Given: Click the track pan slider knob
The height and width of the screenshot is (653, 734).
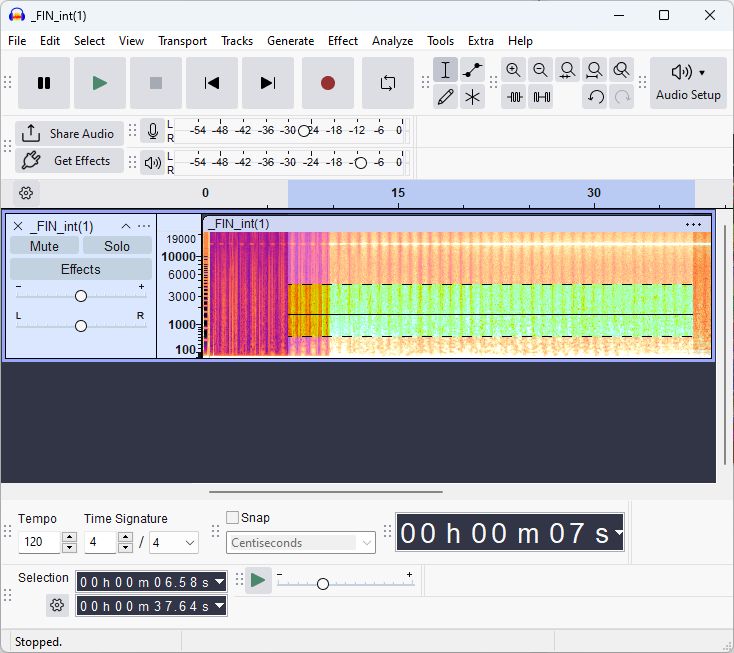Looking at the screenshot, I should click(x=81, y=326).
